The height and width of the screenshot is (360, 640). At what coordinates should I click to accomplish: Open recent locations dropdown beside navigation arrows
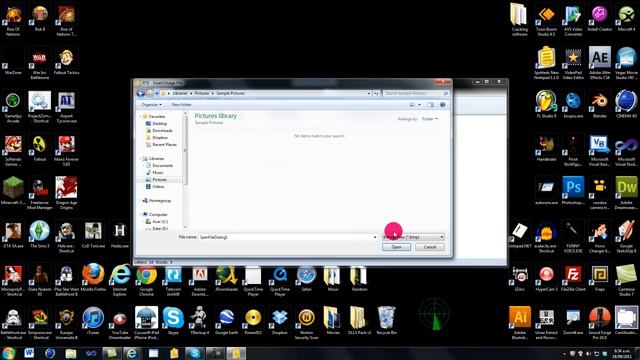(157, 93)
